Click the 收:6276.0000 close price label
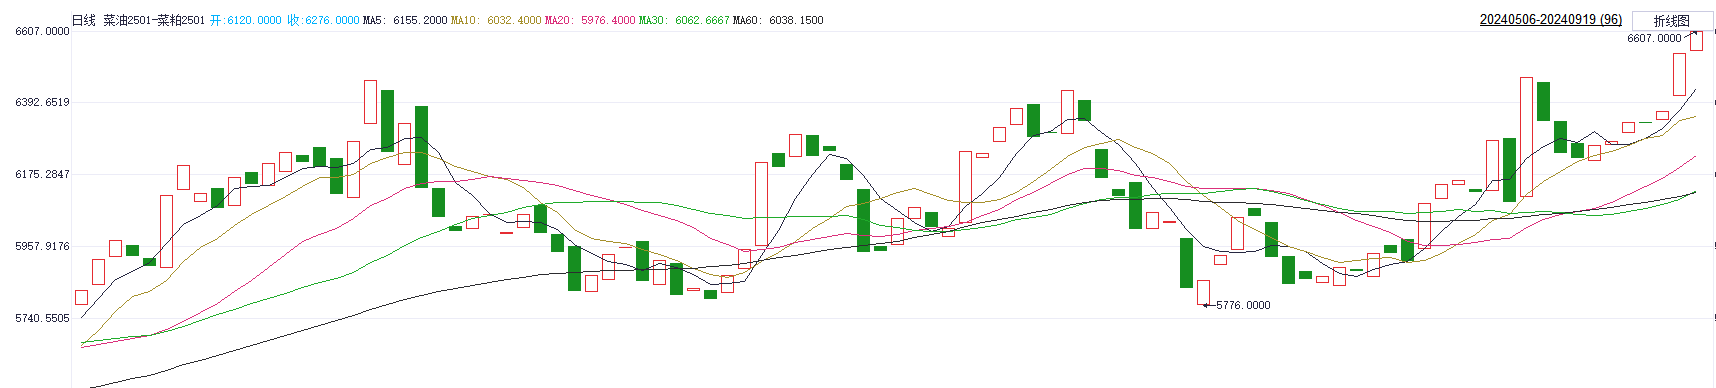 click(x=323, y=20)
